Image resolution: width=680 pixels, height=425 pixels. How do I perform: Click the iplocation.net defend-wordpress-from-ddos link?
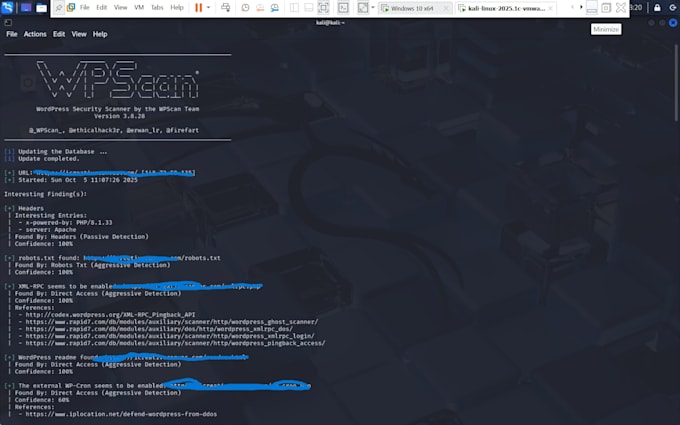click(121, 414)
